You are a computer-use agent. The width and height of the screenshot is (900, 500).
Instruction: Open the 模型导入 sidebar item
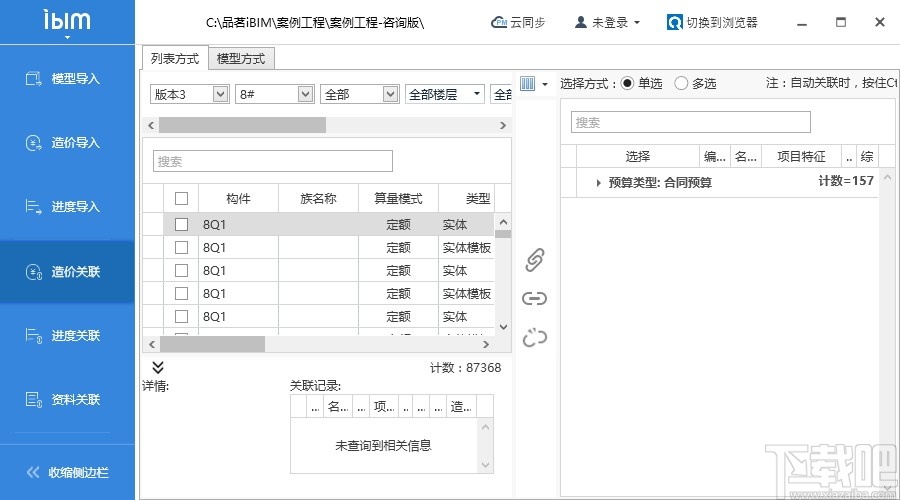[67, 79]
